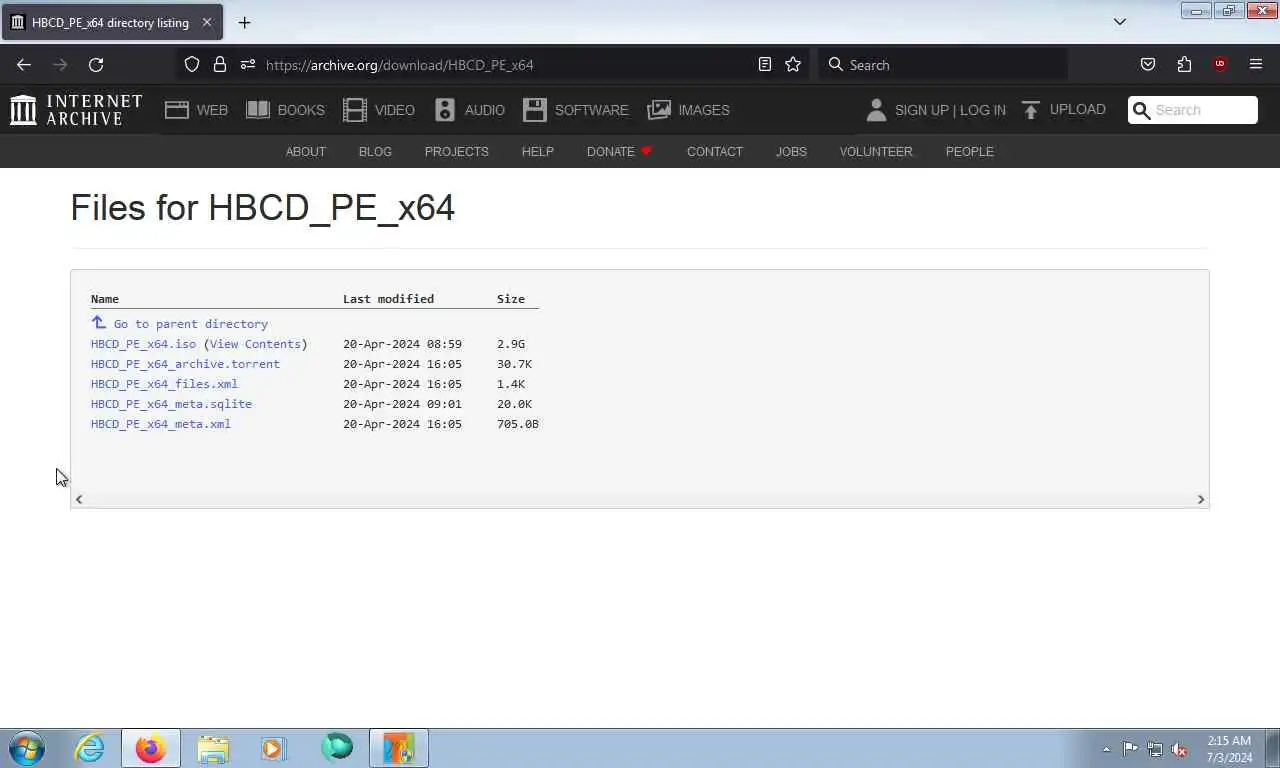The width and height of the screenshot is (1280, 768).
Task: Open HBCD_PE_x64_files.xml
Action: coord(164,384)
